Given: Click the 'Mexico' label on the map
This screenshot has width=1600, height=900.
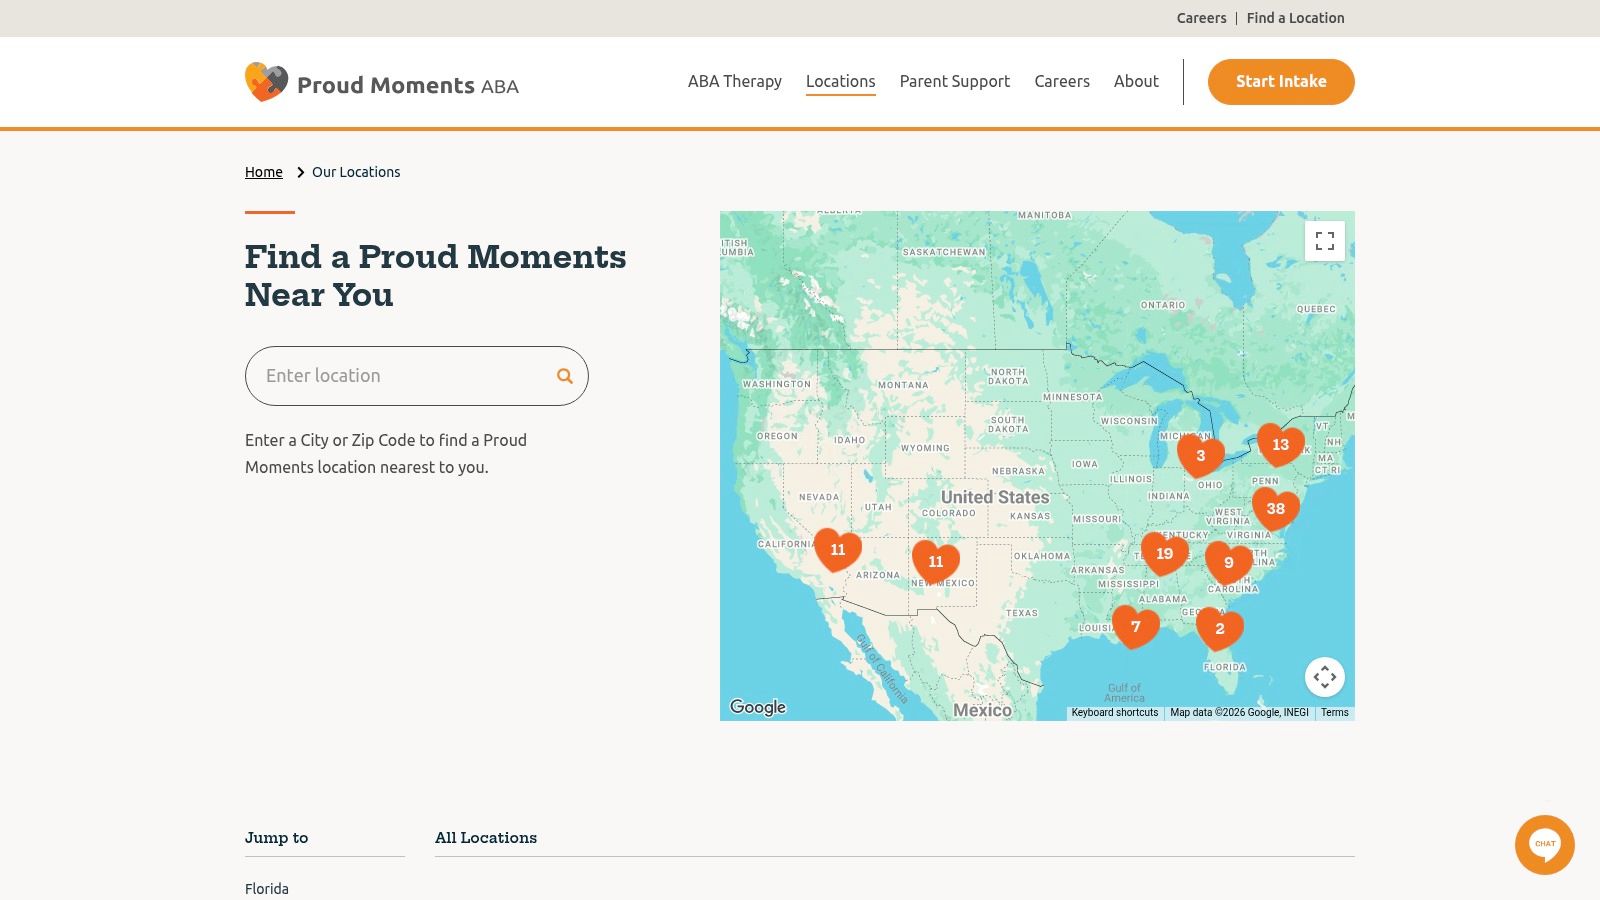Looking at the screenshot, I should [x=982, y=710].
